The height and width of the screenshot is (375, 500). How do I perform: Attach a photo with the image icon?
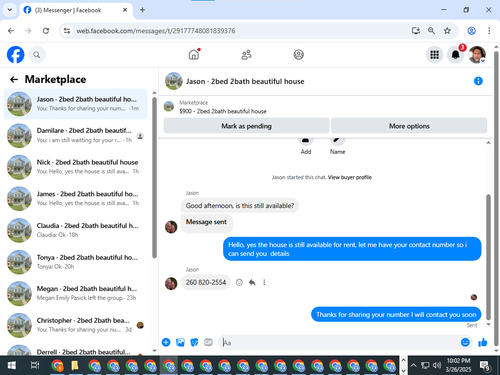click(x=180, y=342)
